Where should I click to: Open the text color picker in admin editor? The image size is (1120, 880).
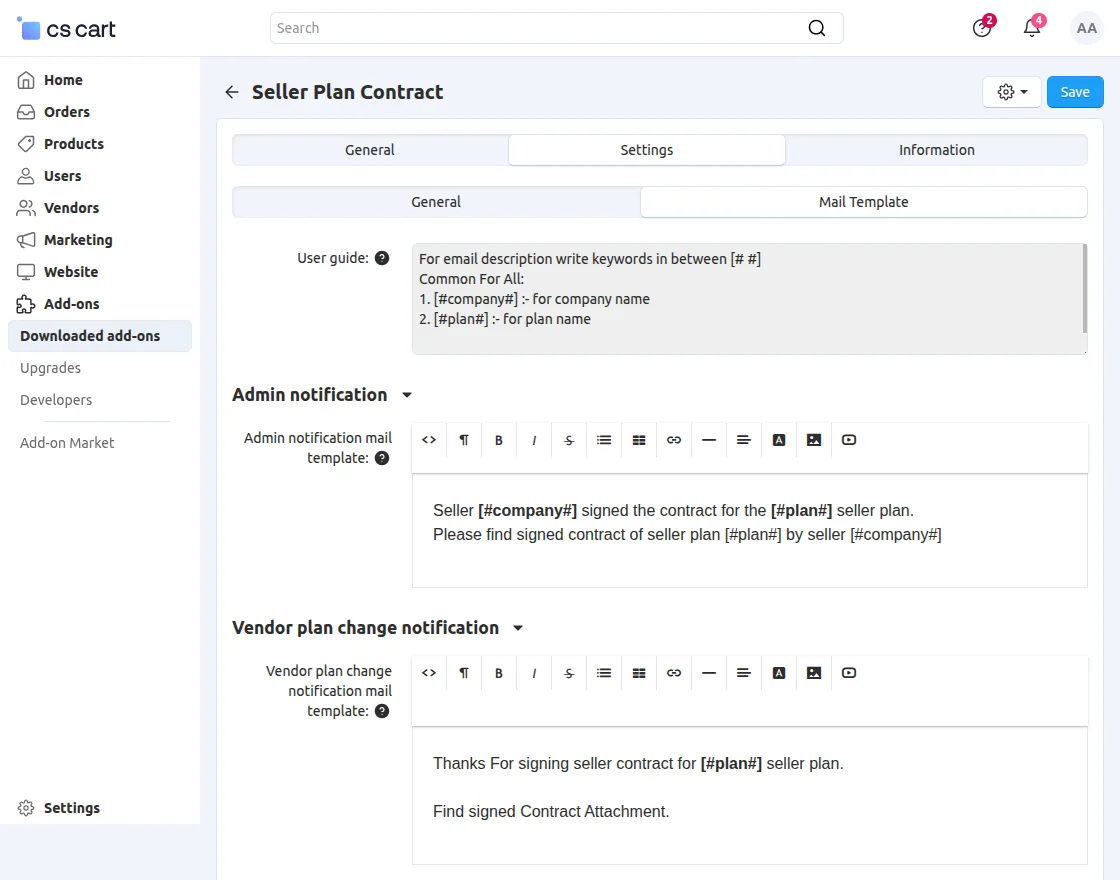point(778,440)
